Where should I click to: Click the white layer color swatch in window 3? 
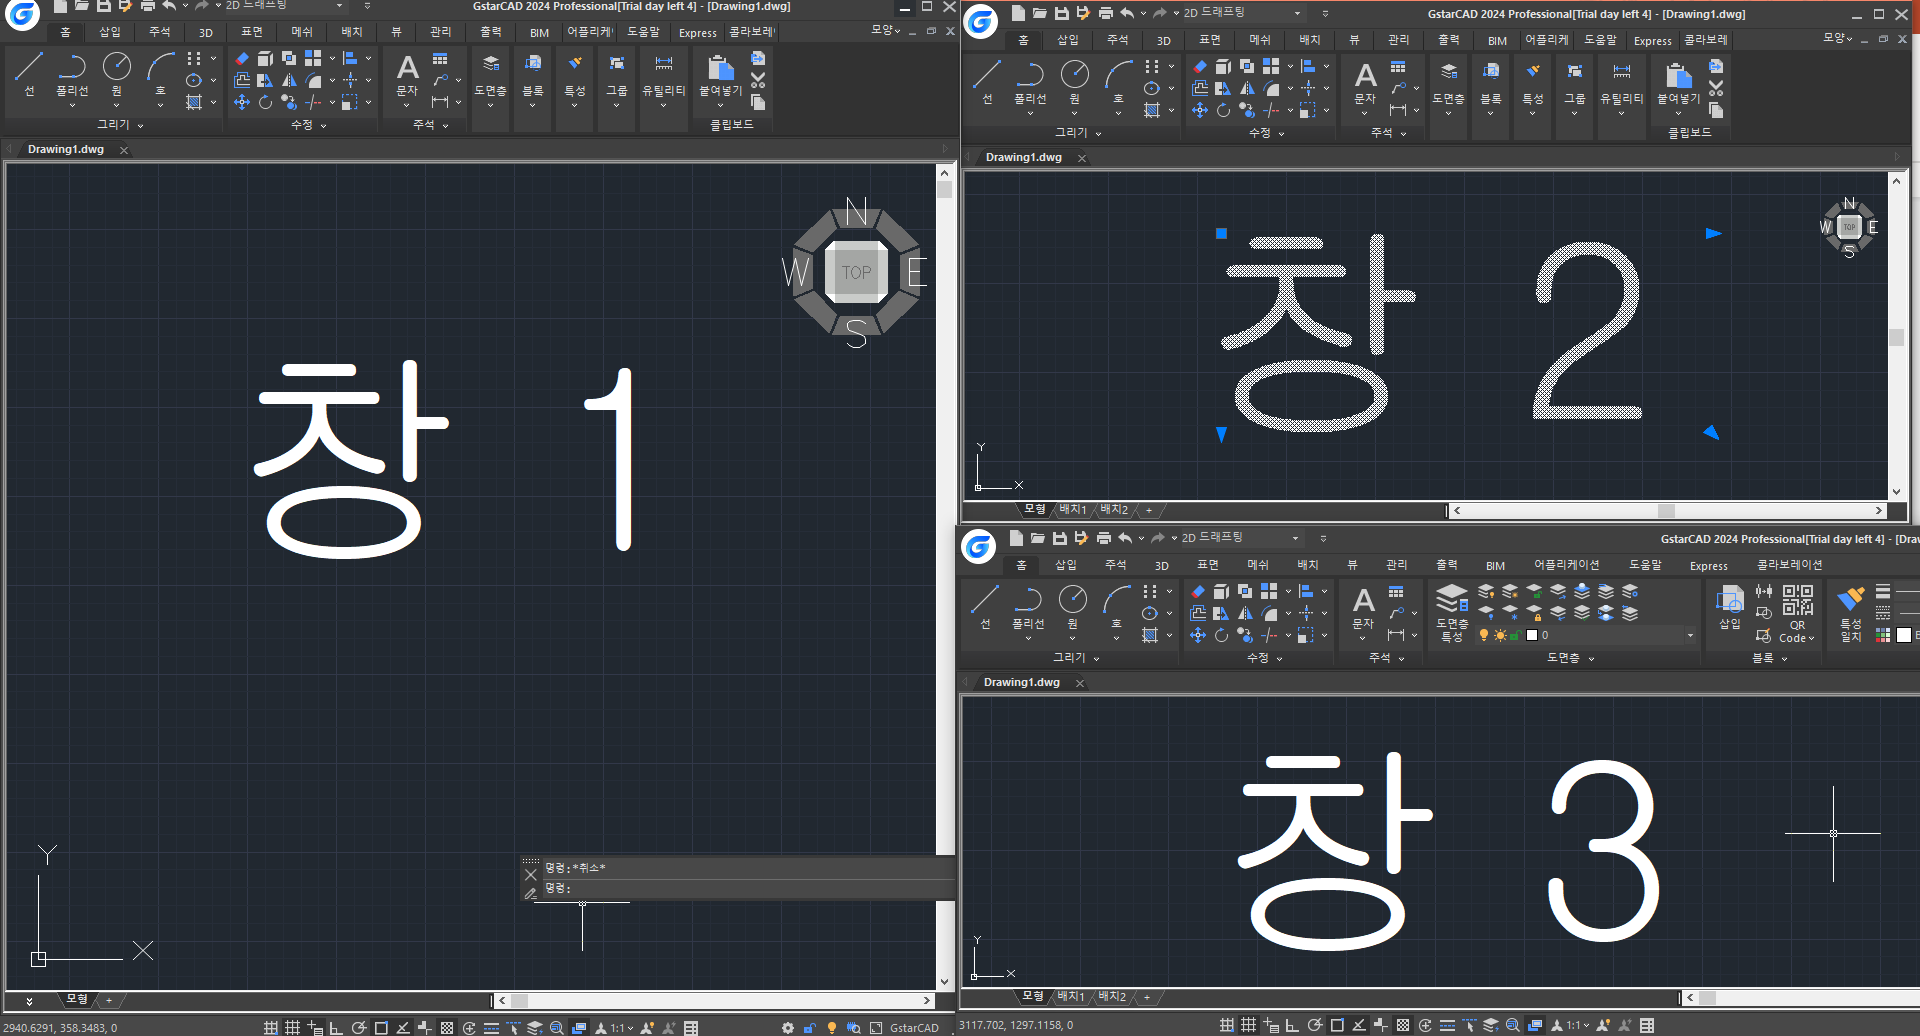(1532, 635)
